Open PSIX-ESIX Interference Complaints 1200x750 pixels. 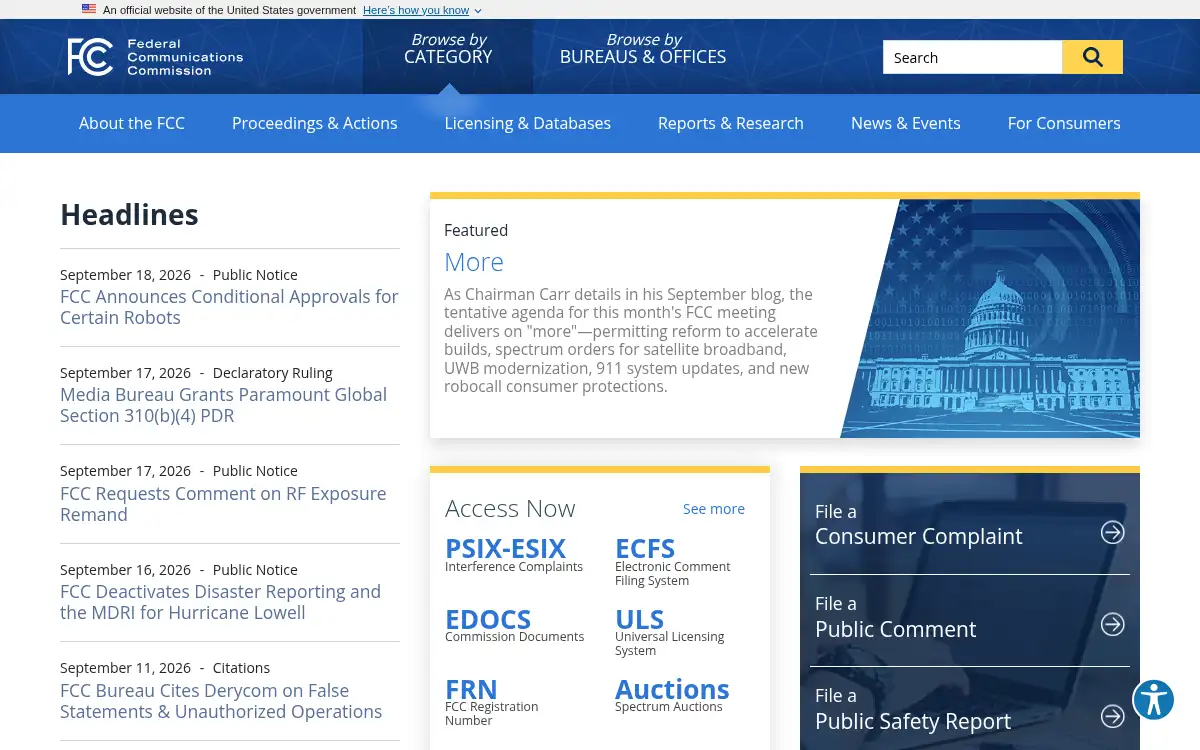tap(514, 555)
